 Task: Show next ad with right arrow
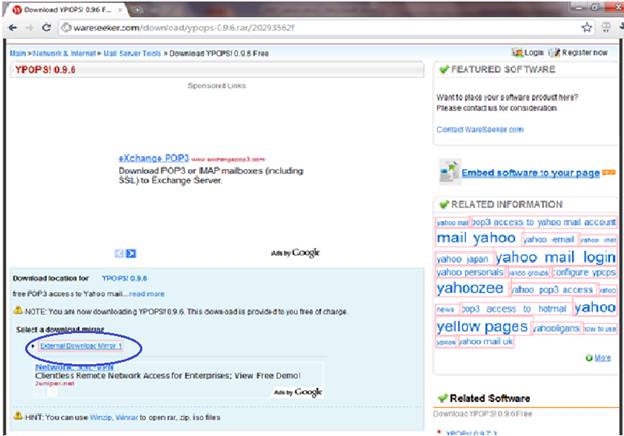point(131,253)
